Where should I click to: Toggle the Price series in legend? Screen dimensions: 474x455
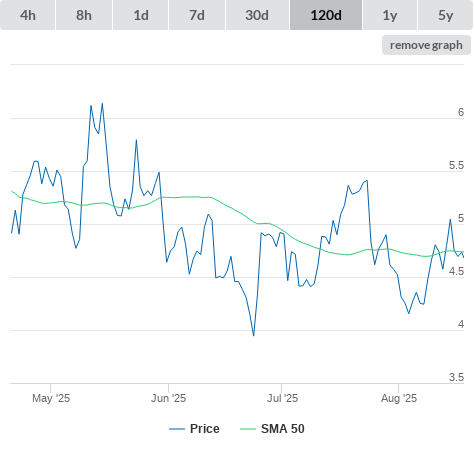tap(205, 429)
